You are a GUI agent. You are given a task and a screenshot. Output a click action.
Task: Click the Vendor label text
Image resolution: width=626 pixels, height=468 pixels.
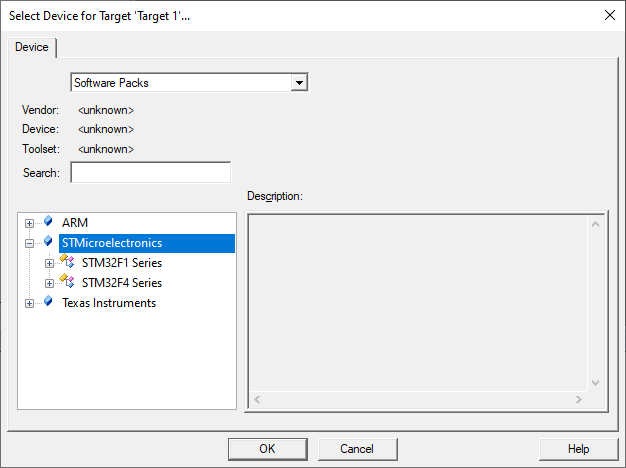point(40,110)
